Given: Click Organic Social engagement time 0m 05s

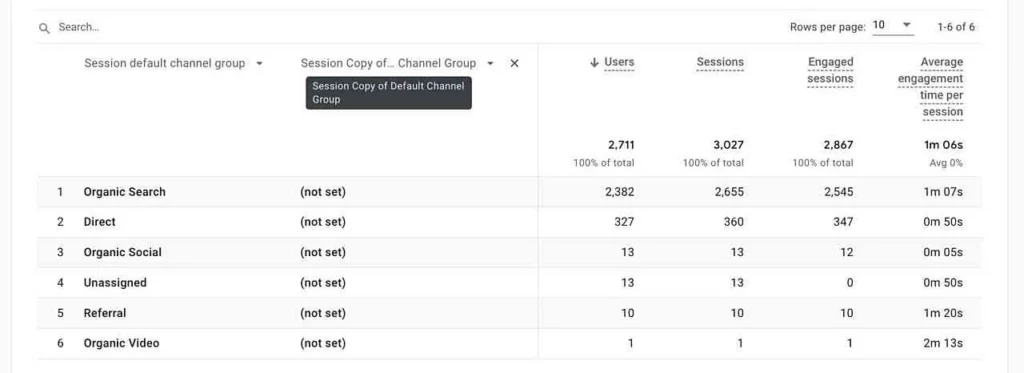Looking at the screenshot, I should [x=944, y=252].
